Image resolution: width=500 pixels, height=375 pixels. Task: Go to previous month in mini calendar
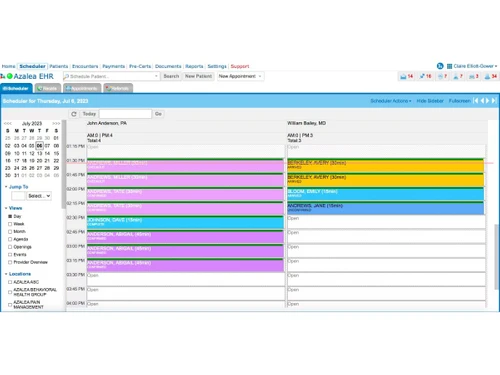[x=8, y=123]
